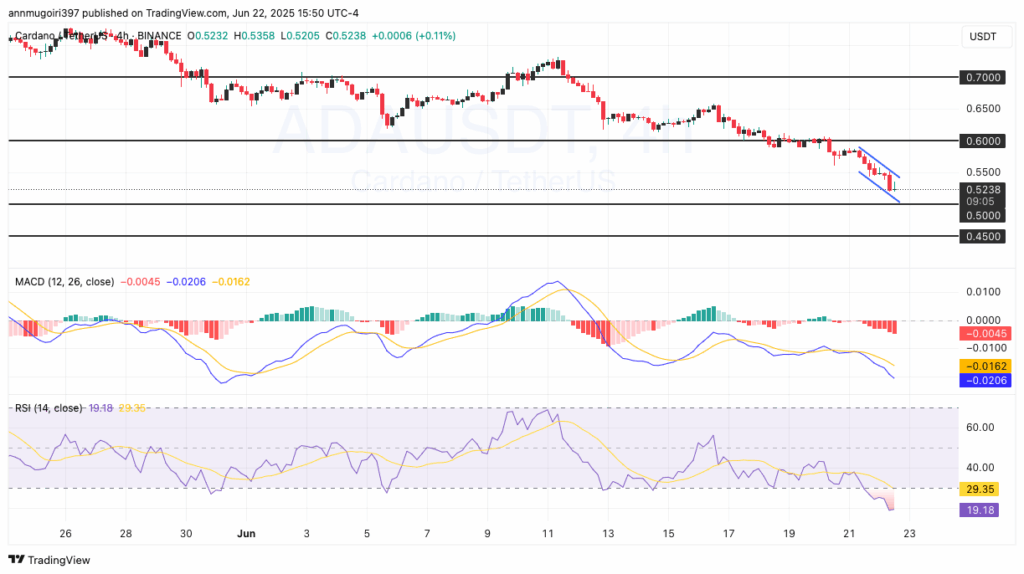Click the open value O0.5232 in header
The width and height of the screenshot is (1024, 574).
(x=208, y=36)
